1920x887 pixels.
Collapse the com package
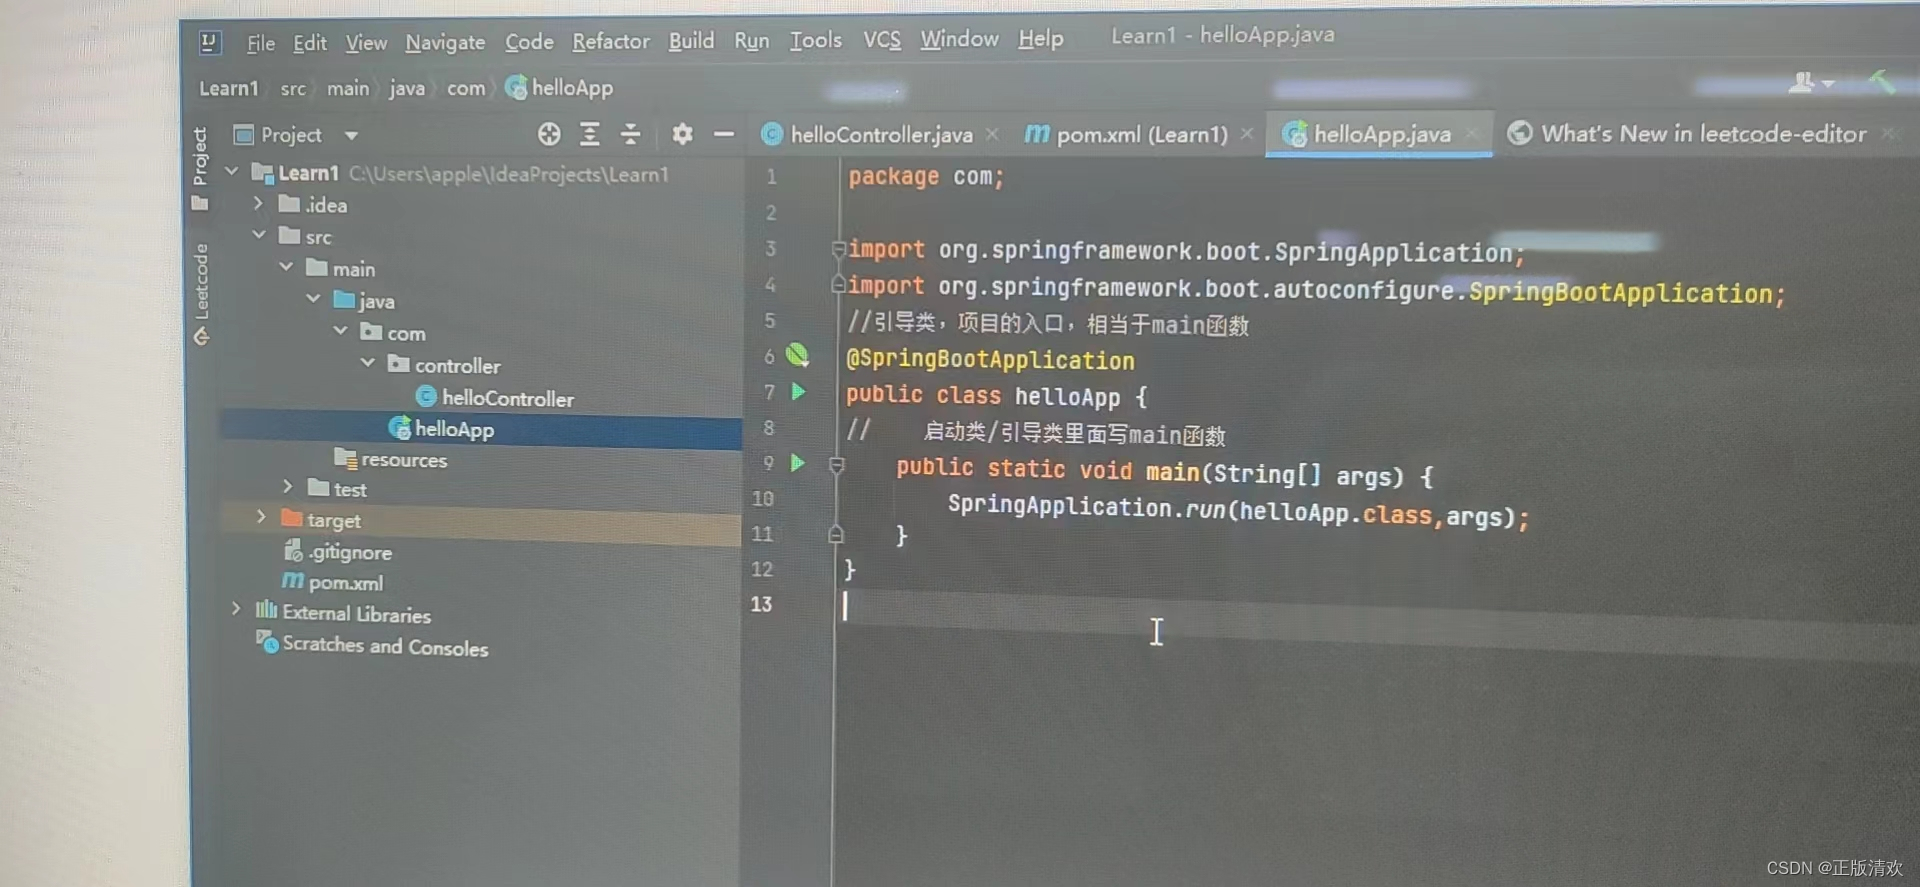click(340, 331)
